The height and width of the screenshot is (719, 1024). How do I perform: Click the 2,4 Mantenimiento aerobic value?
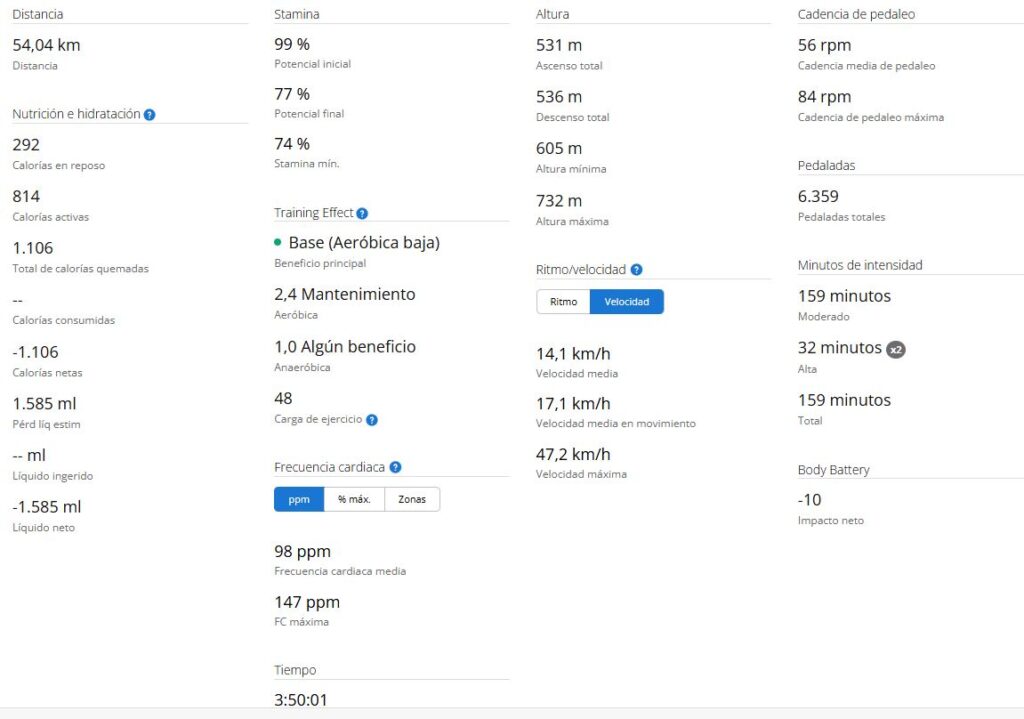click(344, 295)
